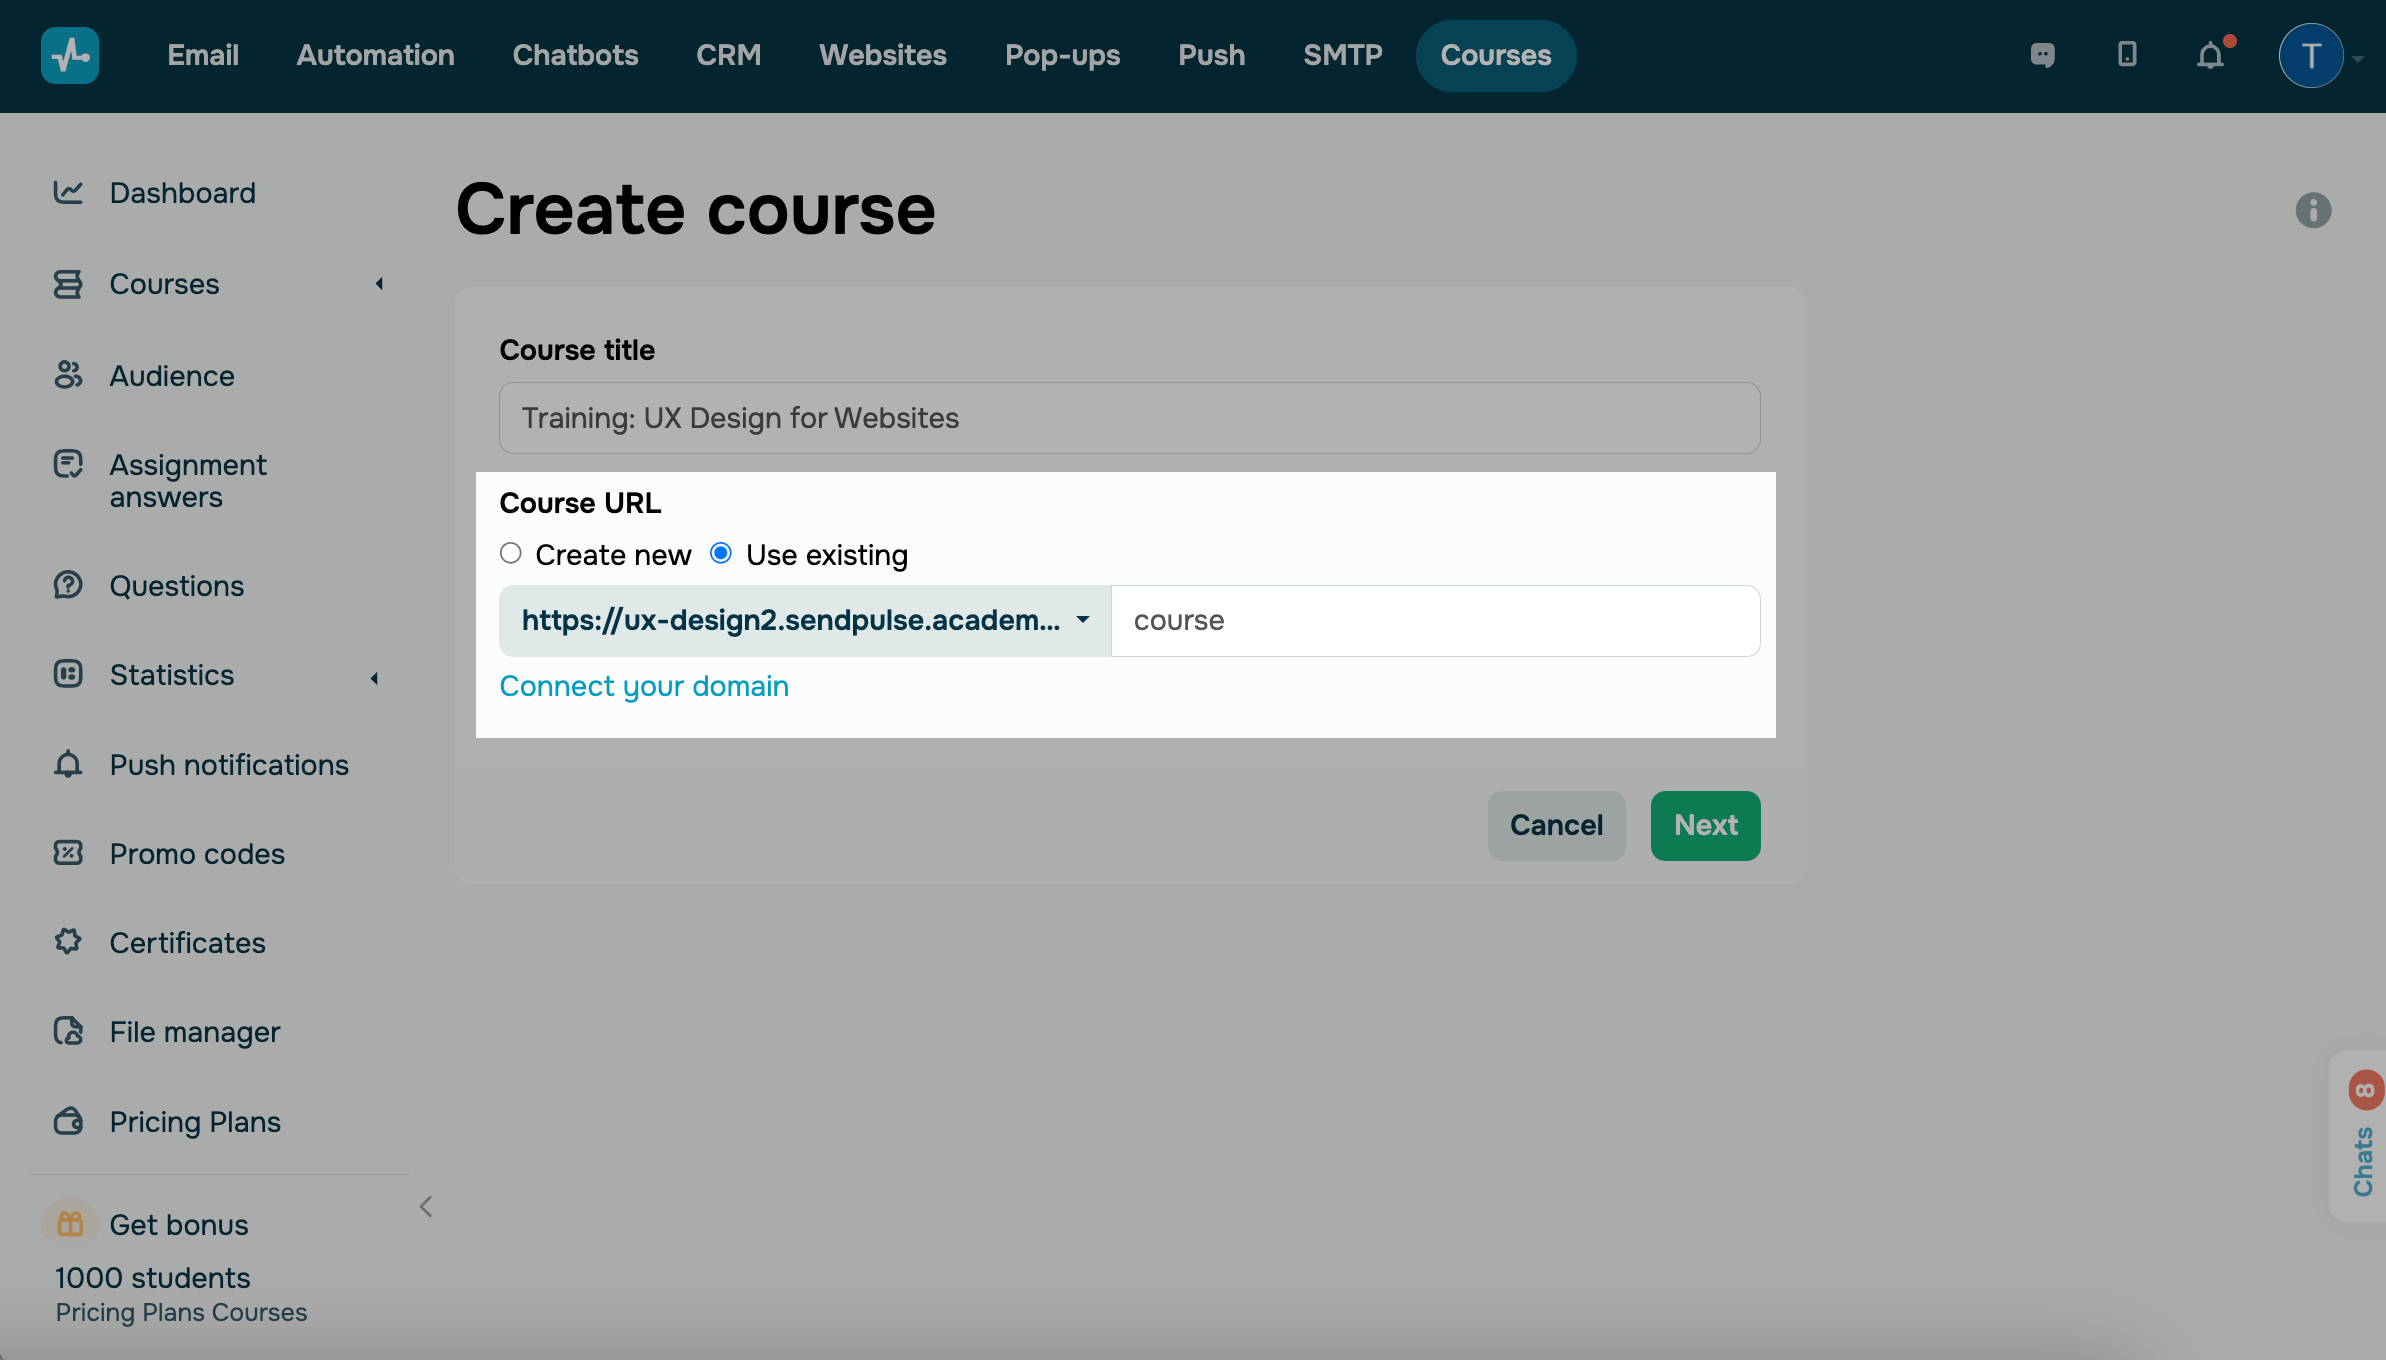The width and height of the screenshot is (2386, 1360).
Task: Click the mobile device icon in header
Action: 2127,55
